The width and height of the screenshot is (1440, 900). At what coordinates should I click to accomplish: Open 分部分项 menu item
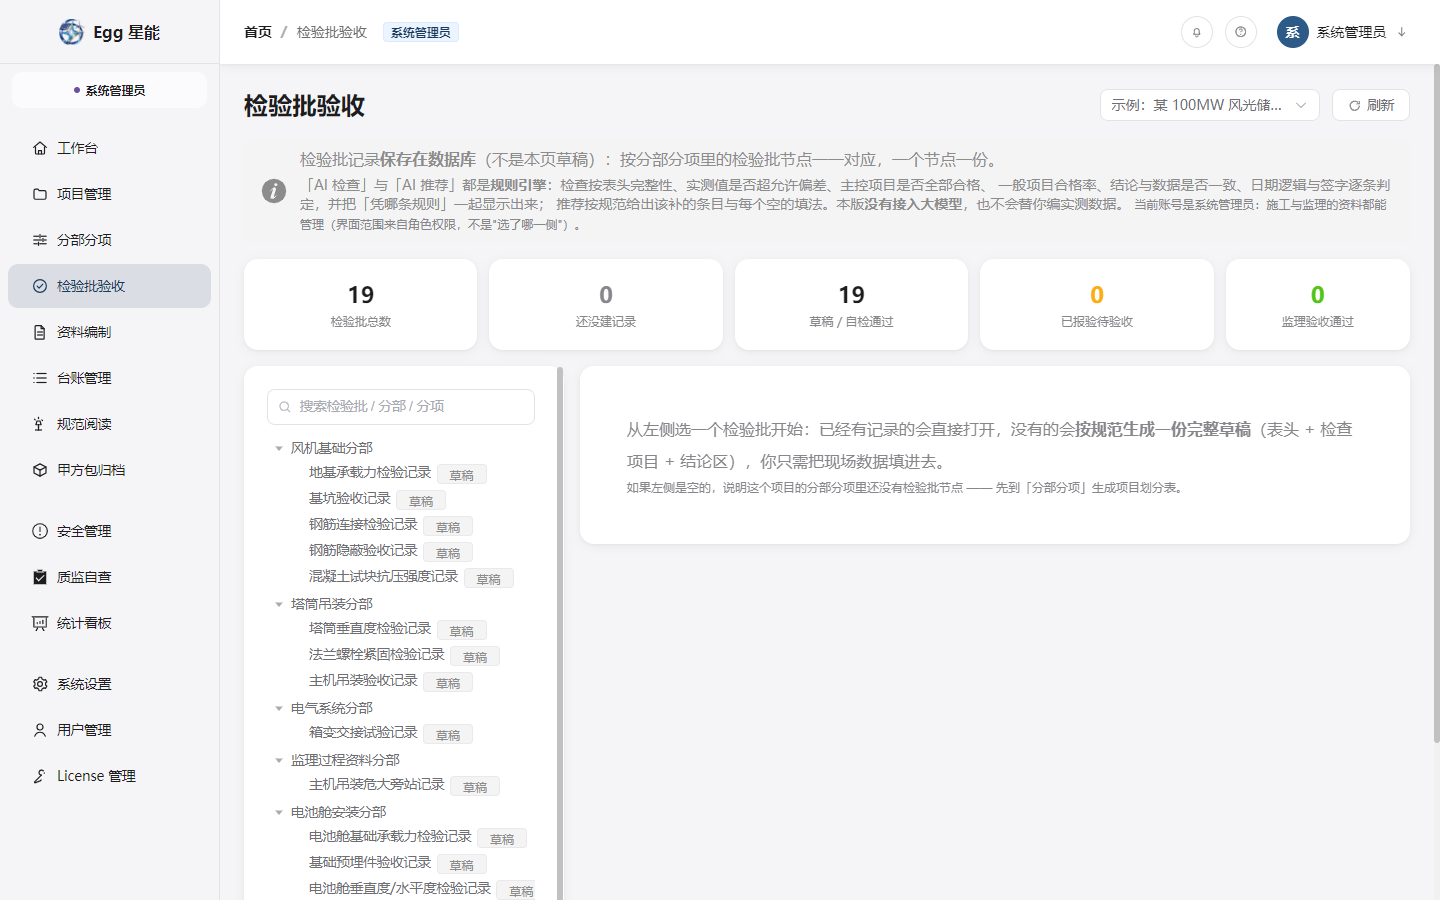109,240
